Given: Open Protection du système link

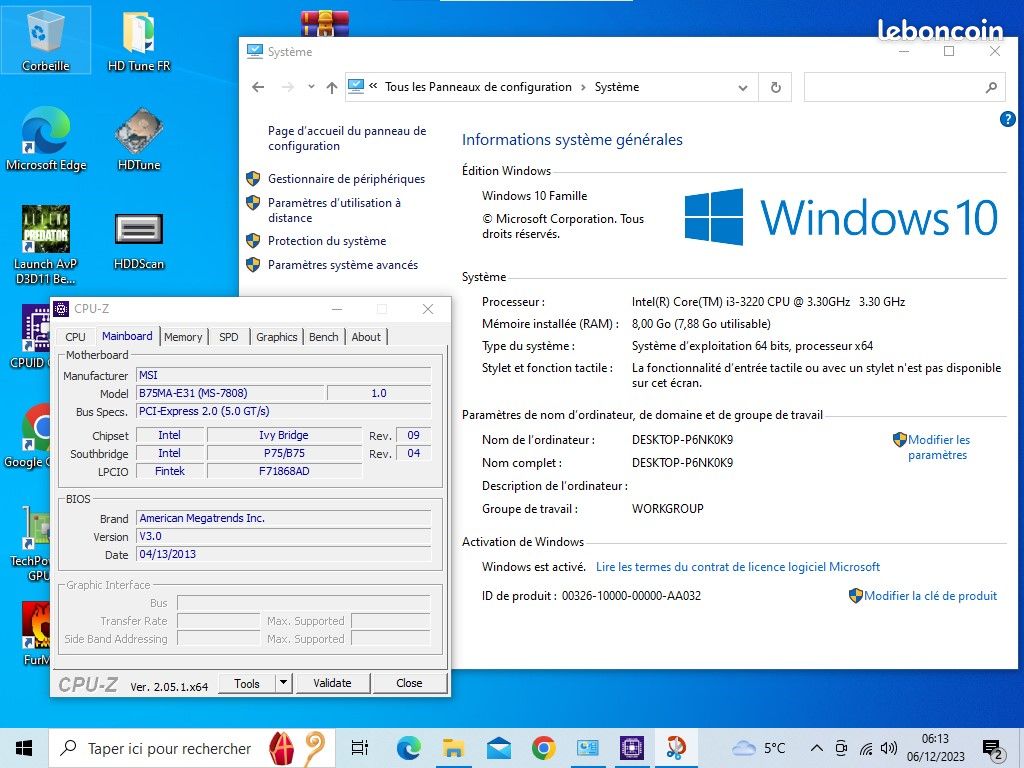Looking at the screenshot, I should click(327, 241).
